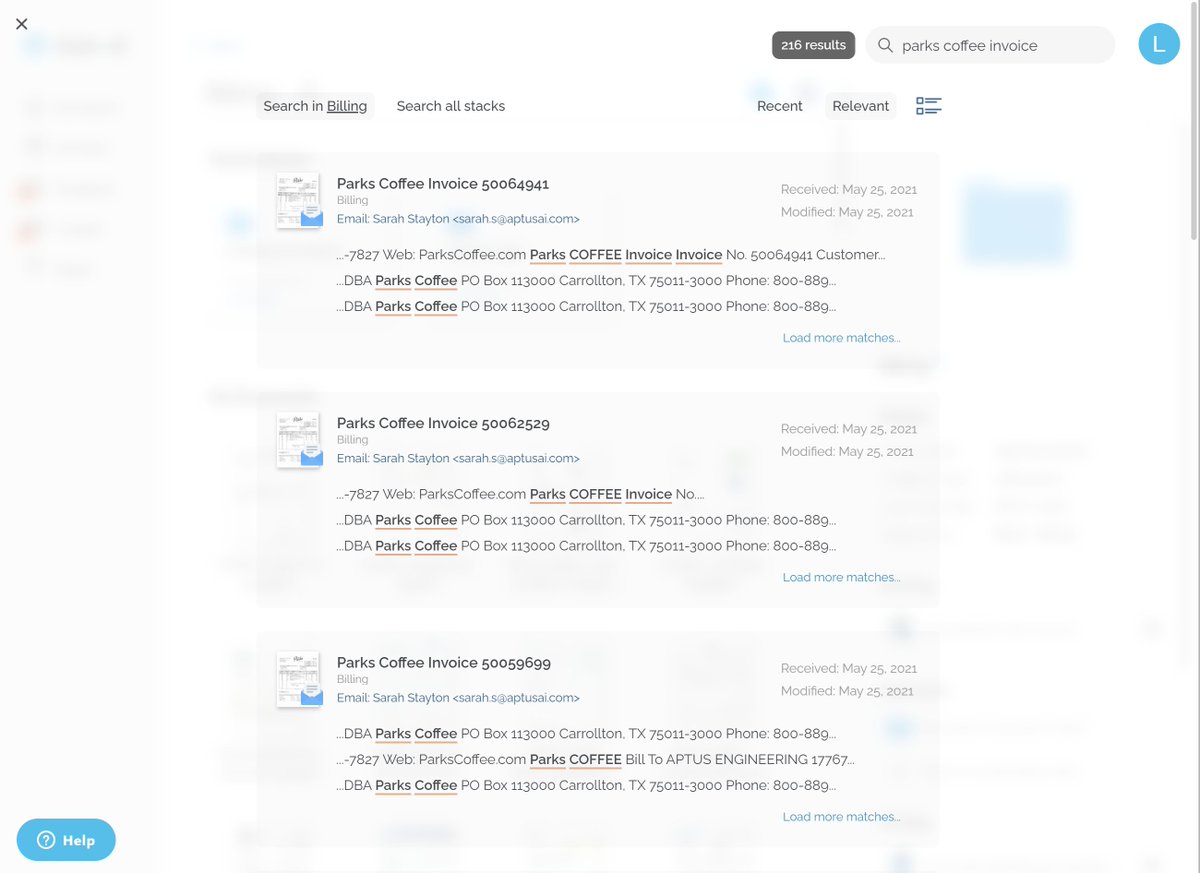Click the Sarah Stayton email under invoice 50059699
The image size is (1200, 873).
458,698
